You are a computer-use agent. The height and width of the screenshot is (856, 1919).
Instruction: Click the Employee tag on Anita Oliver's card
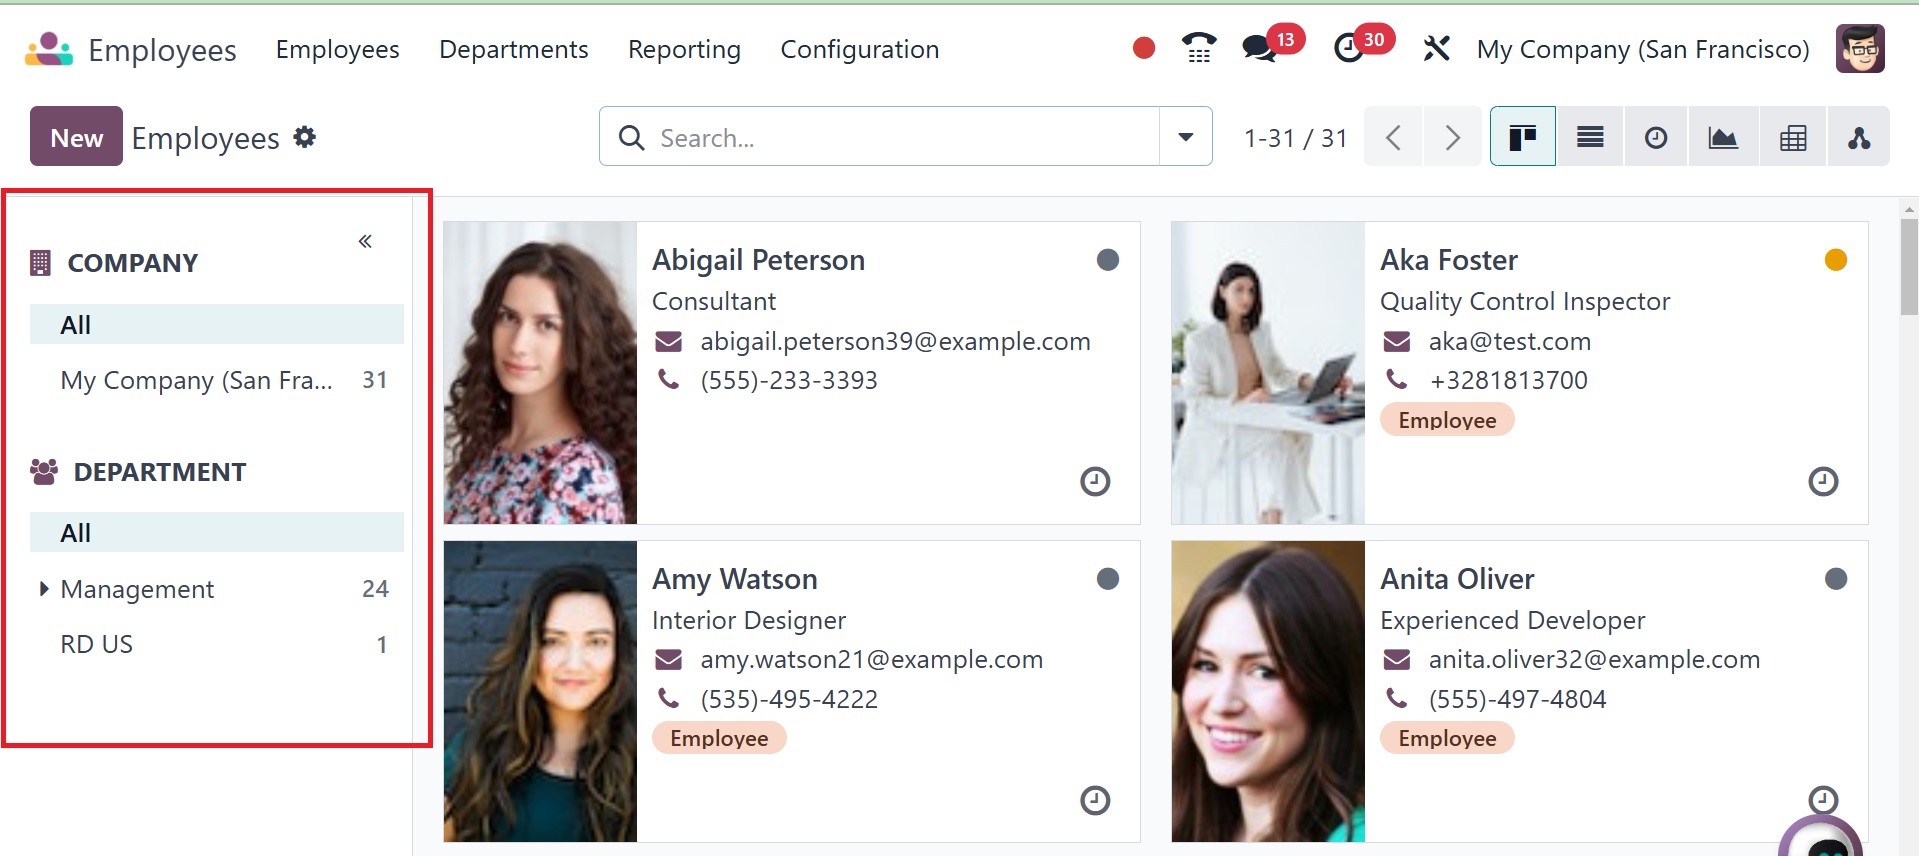tap(1447, 738)
